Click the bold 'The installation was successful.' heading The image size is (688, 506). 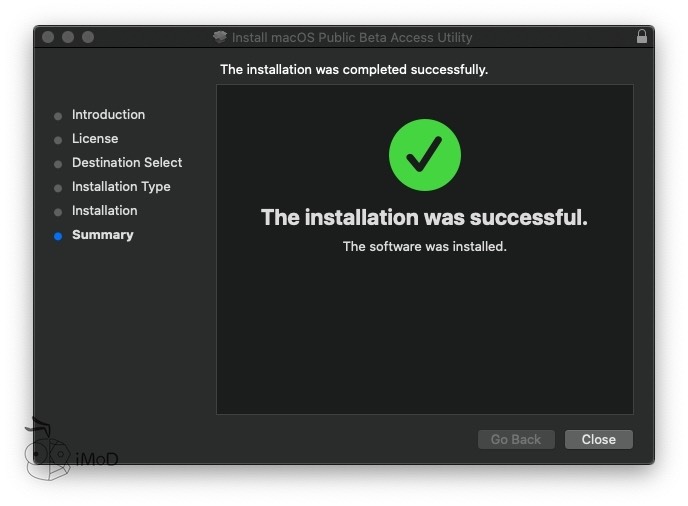(424, 217)
